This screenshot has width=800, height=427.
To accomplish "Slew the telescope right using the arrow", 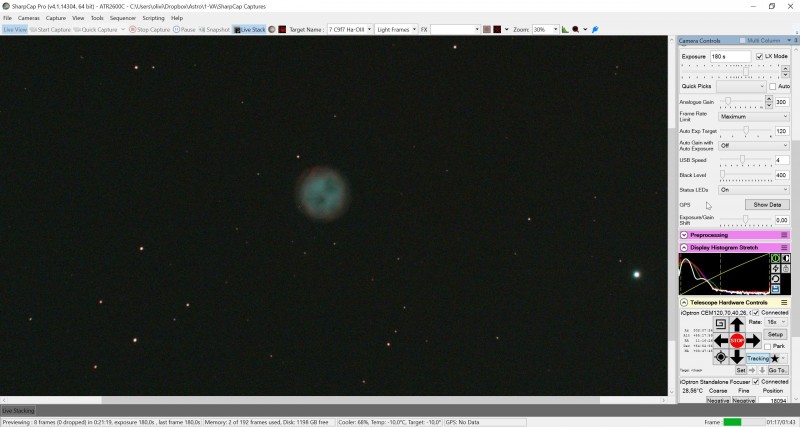I will tap(753, 340).
